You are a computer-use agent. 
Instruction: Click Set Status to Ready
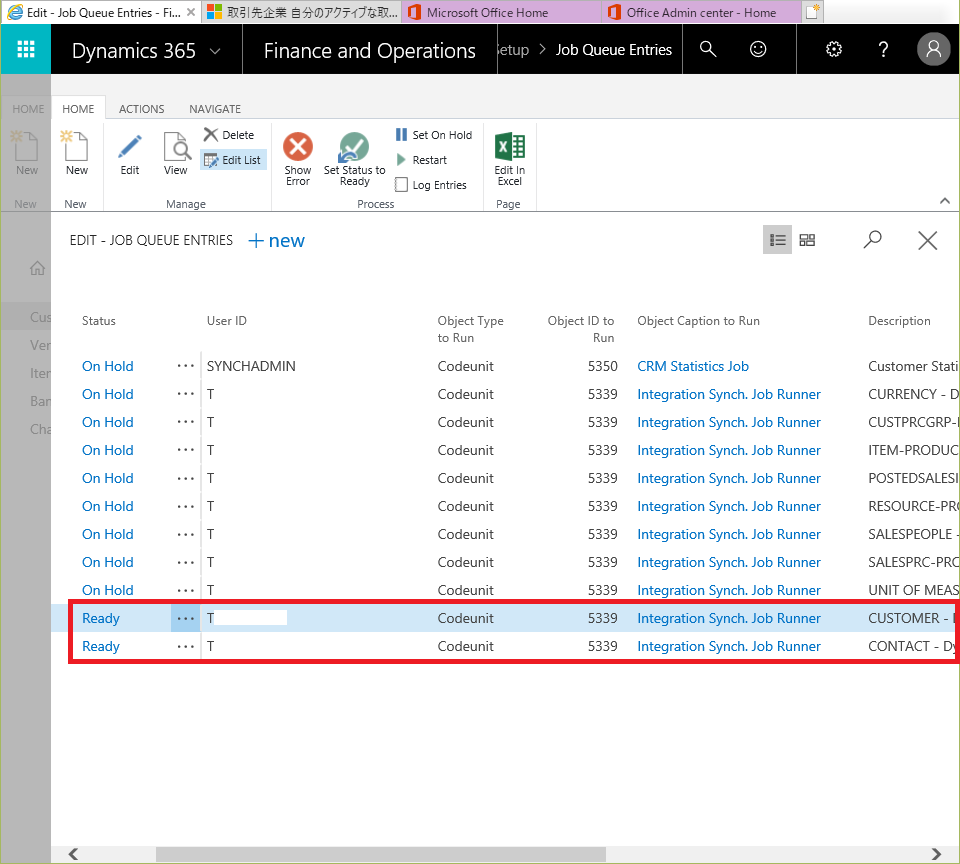point(354,159)
